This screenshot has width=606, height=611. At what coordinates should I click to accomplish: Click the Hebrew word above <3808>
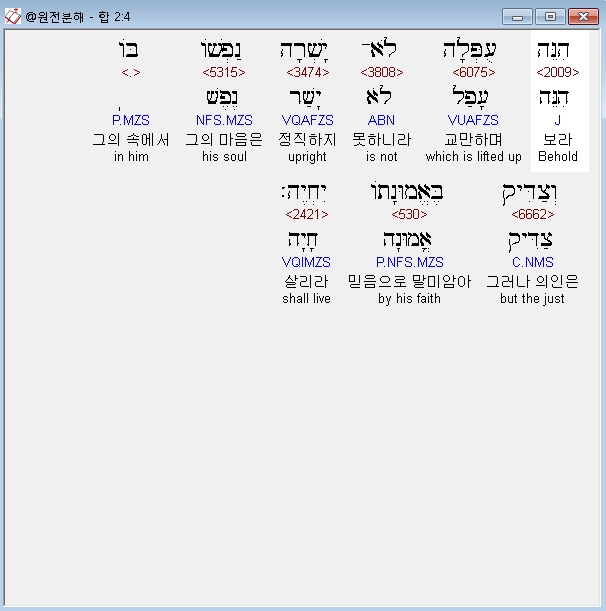coord(379,48)
